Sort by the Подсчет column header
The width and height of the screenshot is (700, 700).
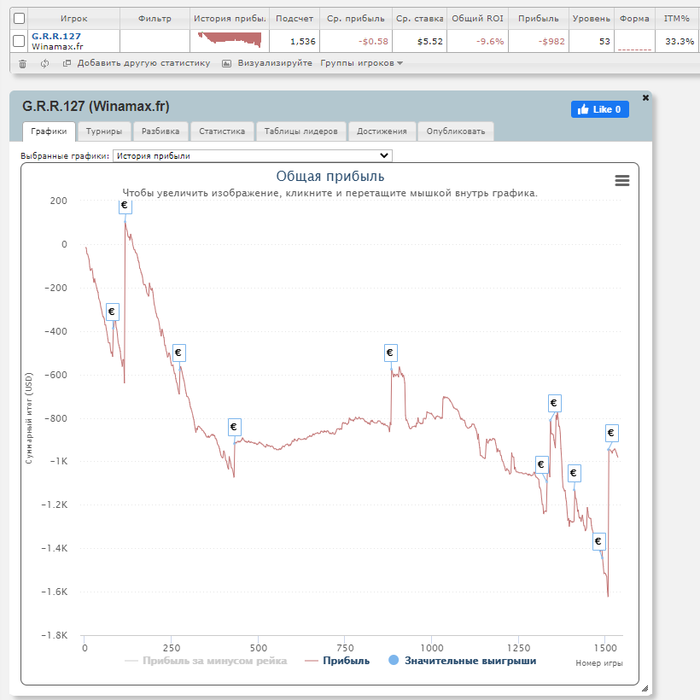coord(294,19)
